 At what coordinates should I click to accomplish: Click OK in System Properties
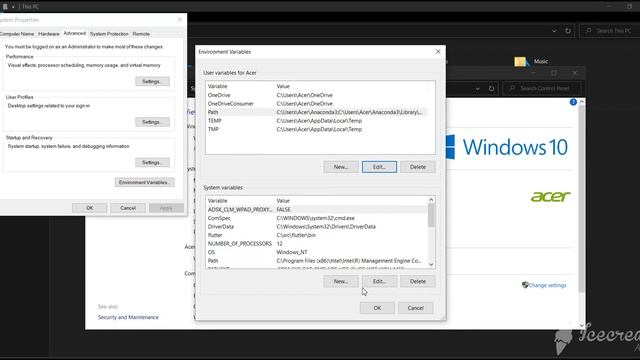89,208
